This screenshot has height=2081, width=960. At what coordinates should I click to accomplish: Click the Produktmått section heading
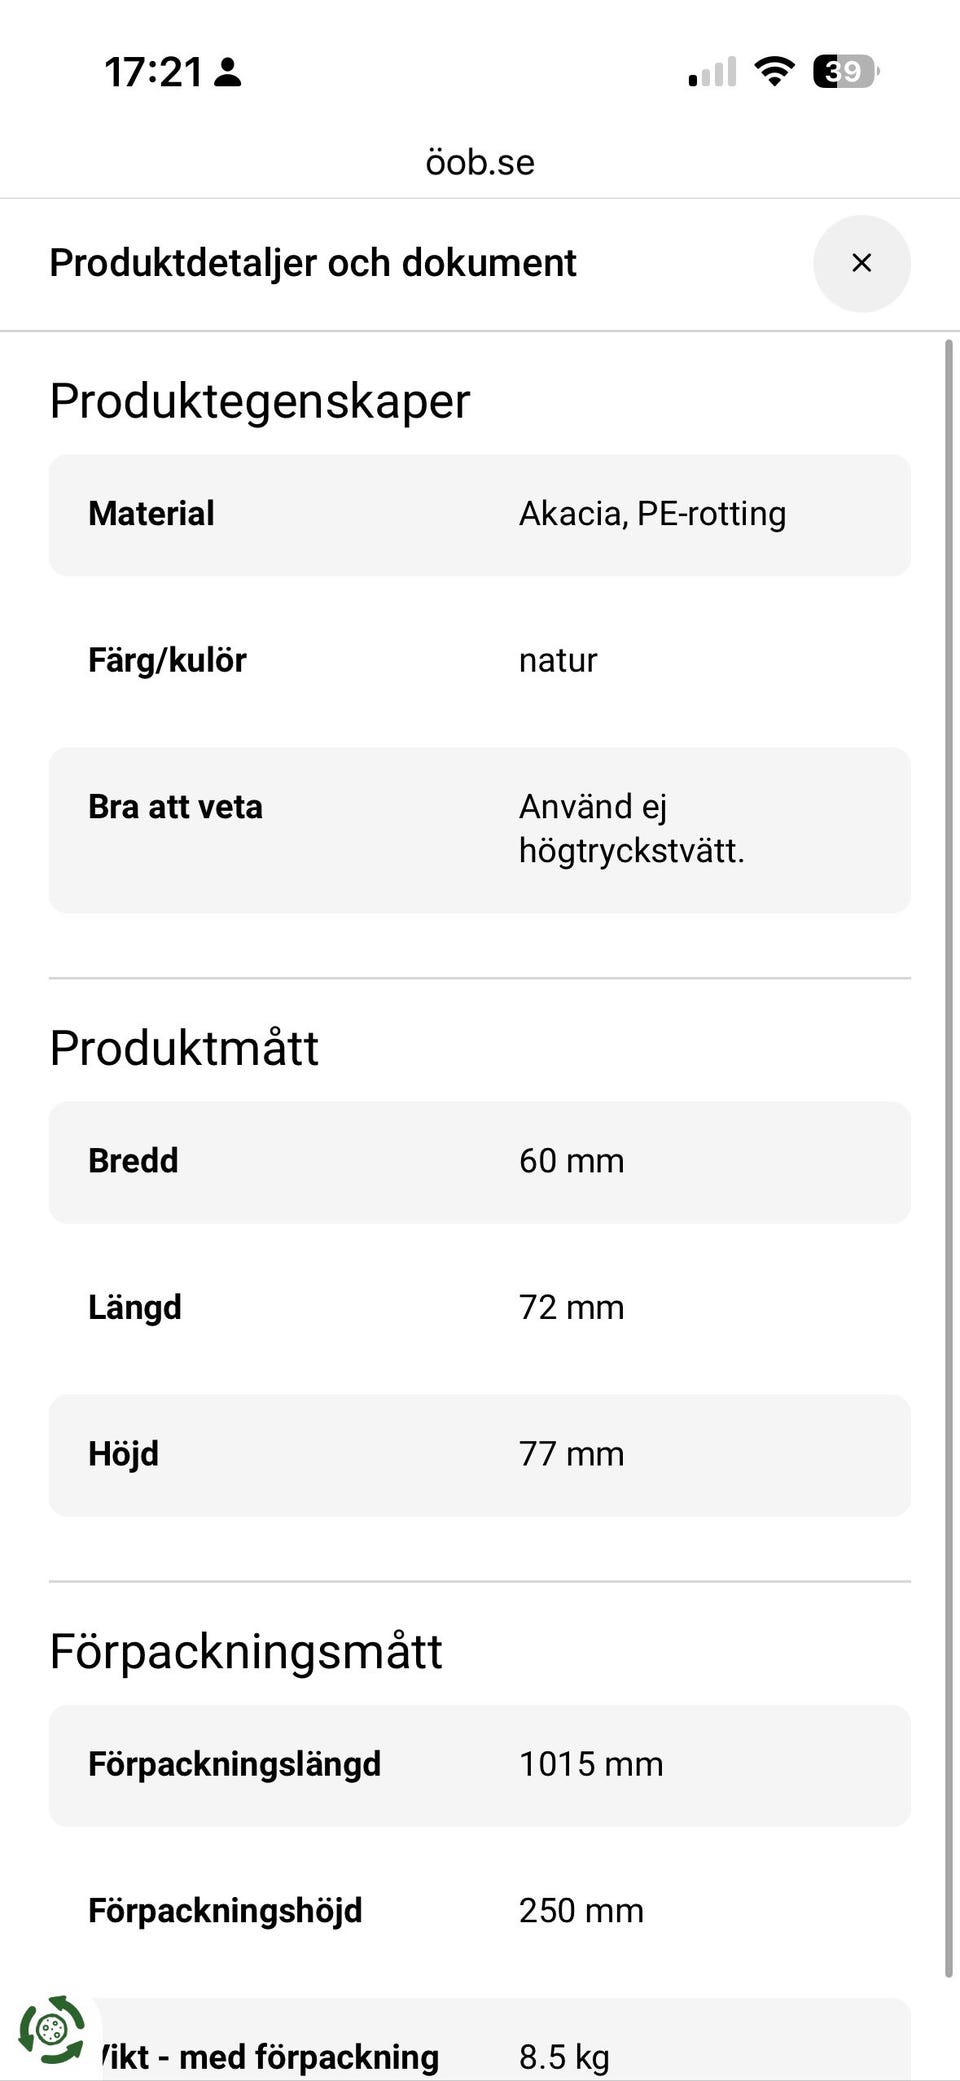pyautogui.click(x=184, y=1048)
